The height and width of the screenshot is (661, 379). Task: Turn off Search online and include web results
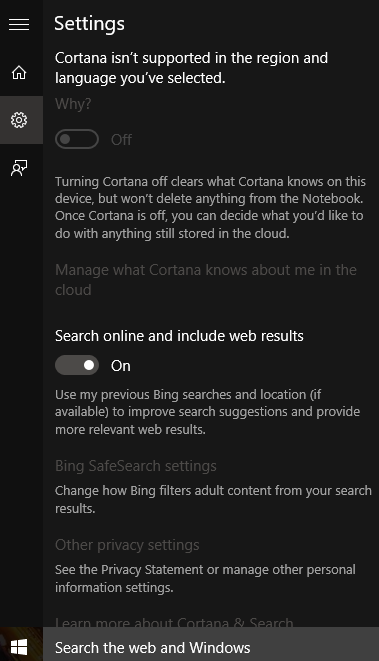[77, 365]
